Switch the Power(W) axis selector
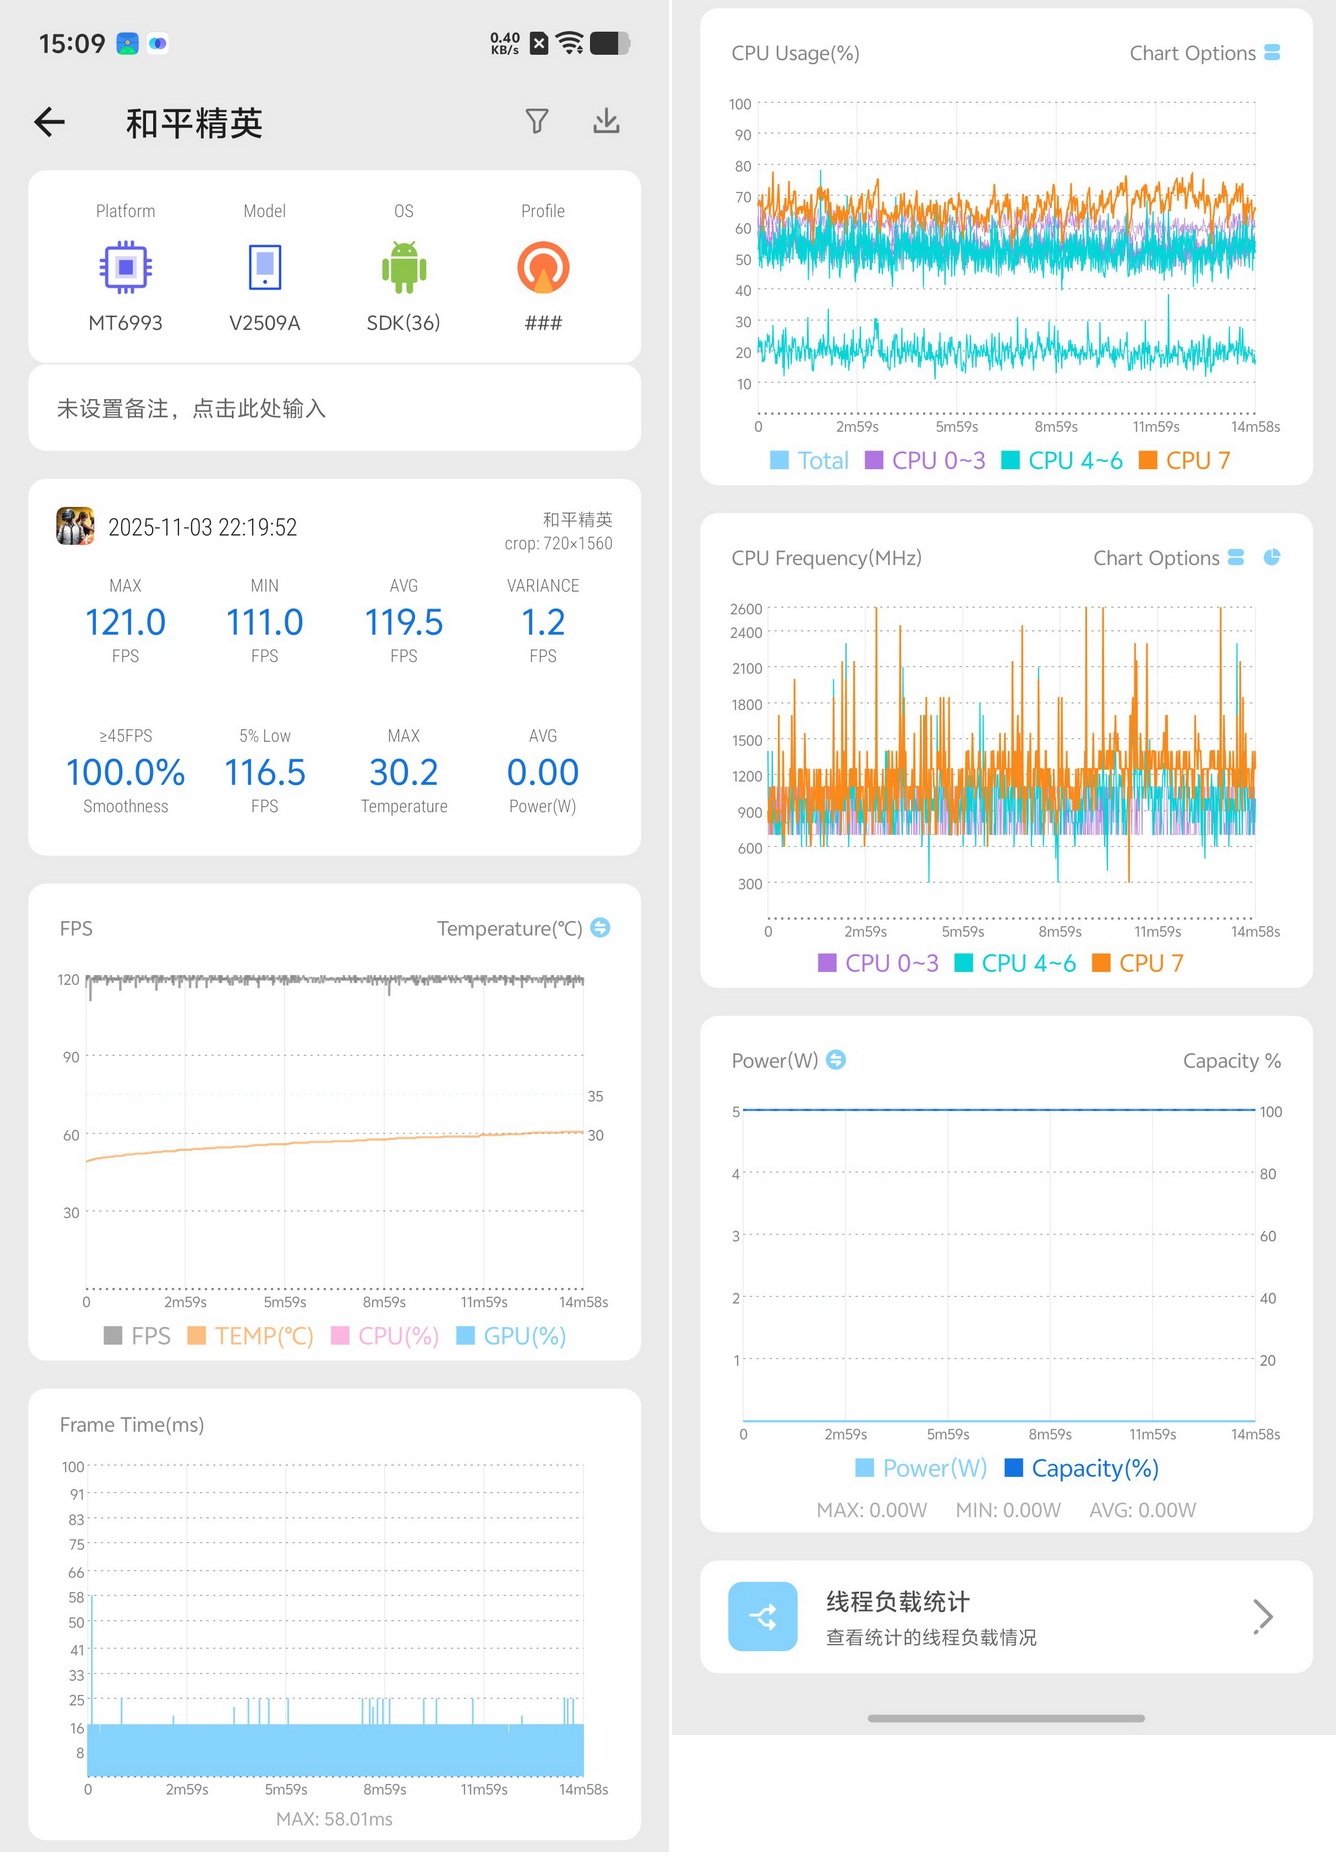Screen dimensions: 1336x1858 [836, 1060]
